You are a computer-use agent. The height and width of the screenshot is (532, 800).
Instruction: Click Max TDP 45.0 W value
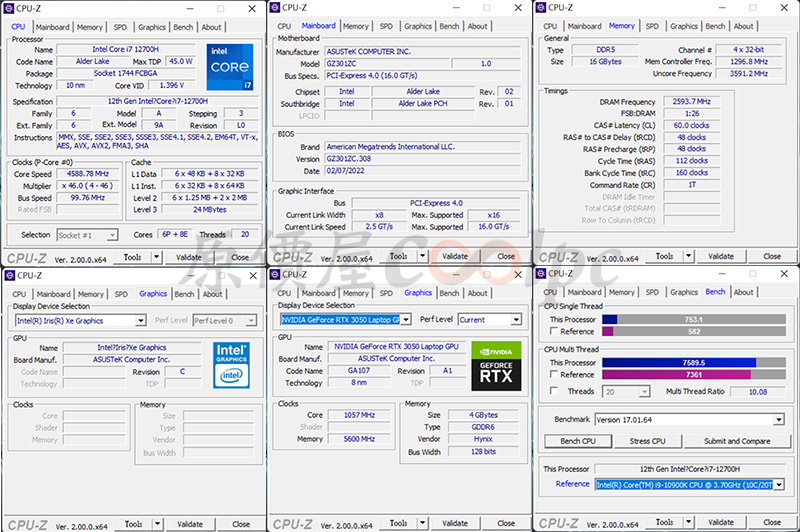pos(181,61)
